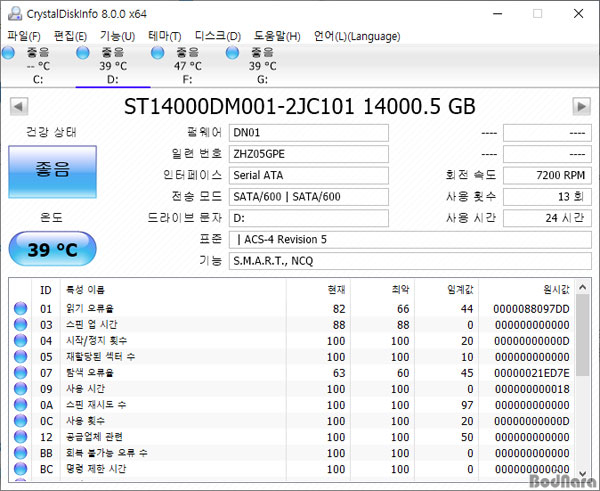Click status orb for attribute 07 탐색 오류율
This screenshot has height=491, width=600.
[21, 373]
